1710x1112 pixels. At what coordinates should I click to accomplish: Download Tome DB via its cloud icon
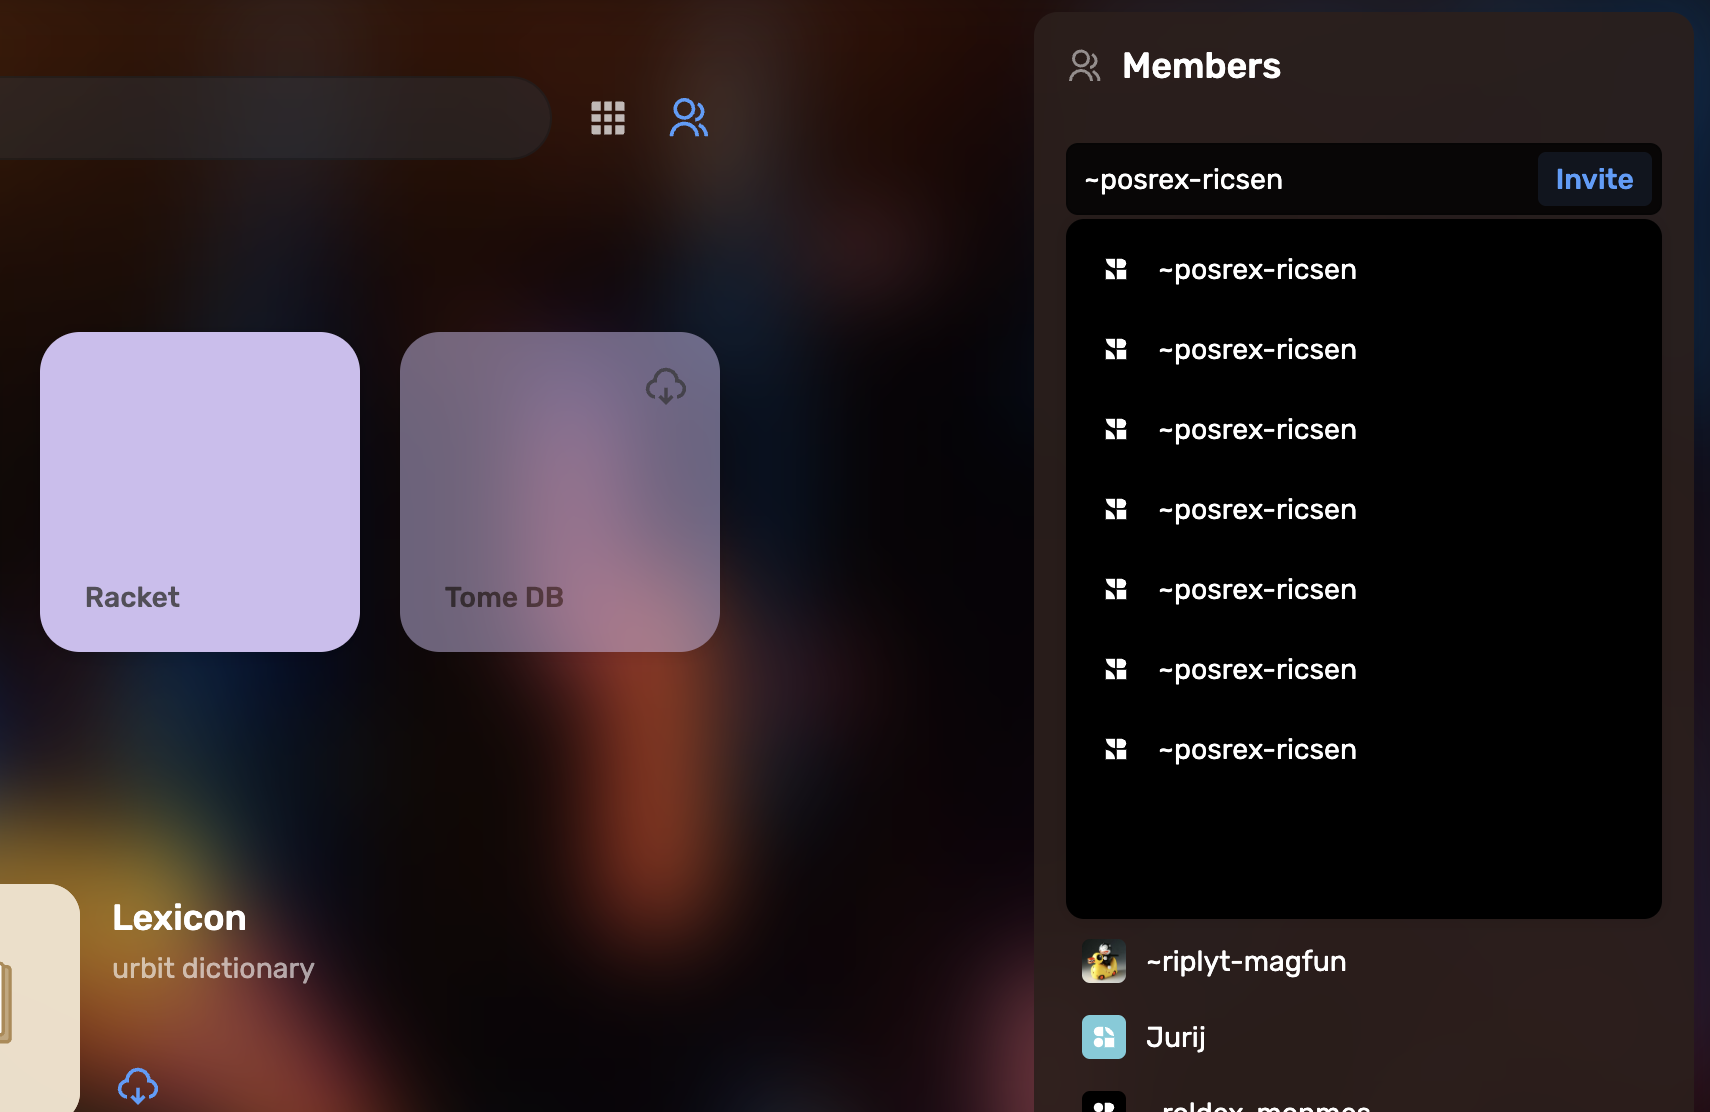[x=667, y=387]
